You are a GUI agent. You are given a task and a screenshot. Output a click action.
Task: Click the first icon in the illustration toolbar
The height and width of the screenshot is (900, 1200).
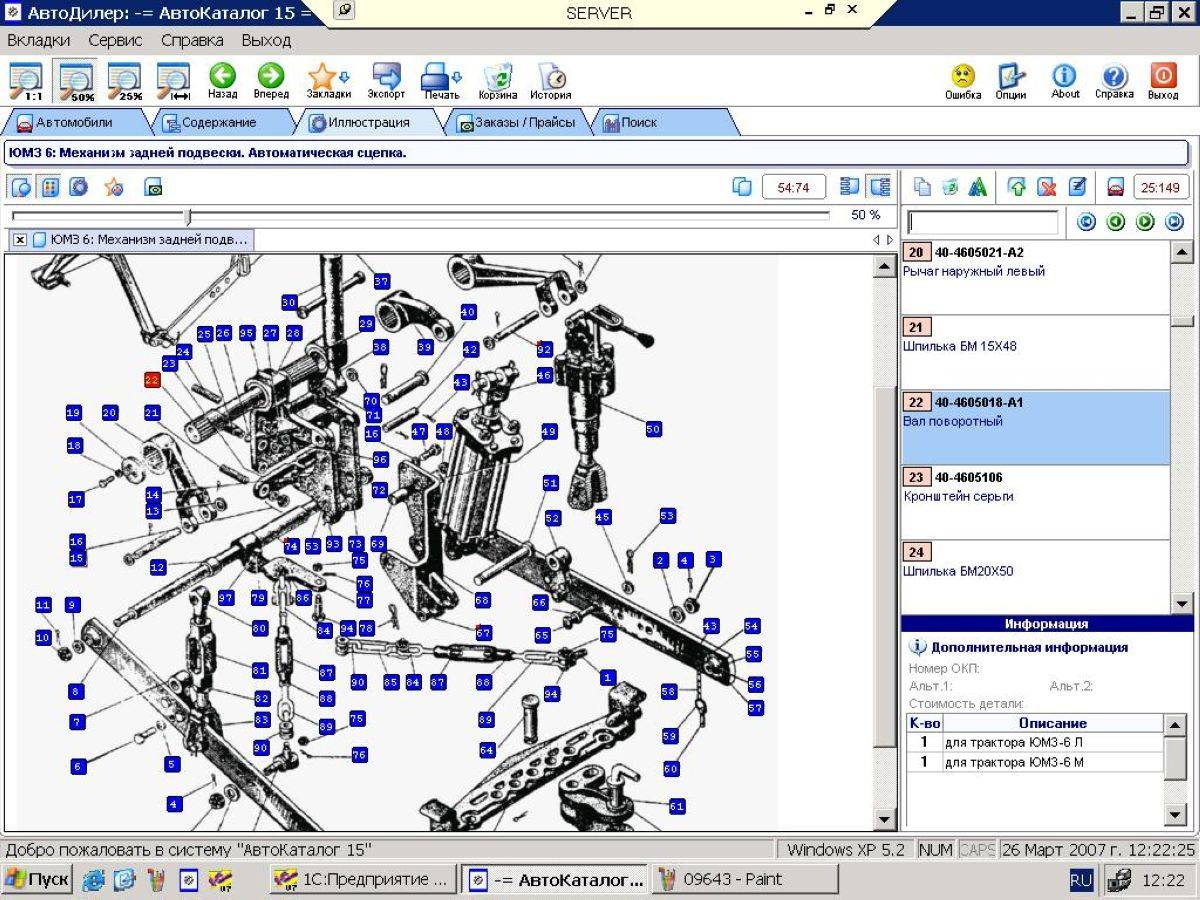21,187
